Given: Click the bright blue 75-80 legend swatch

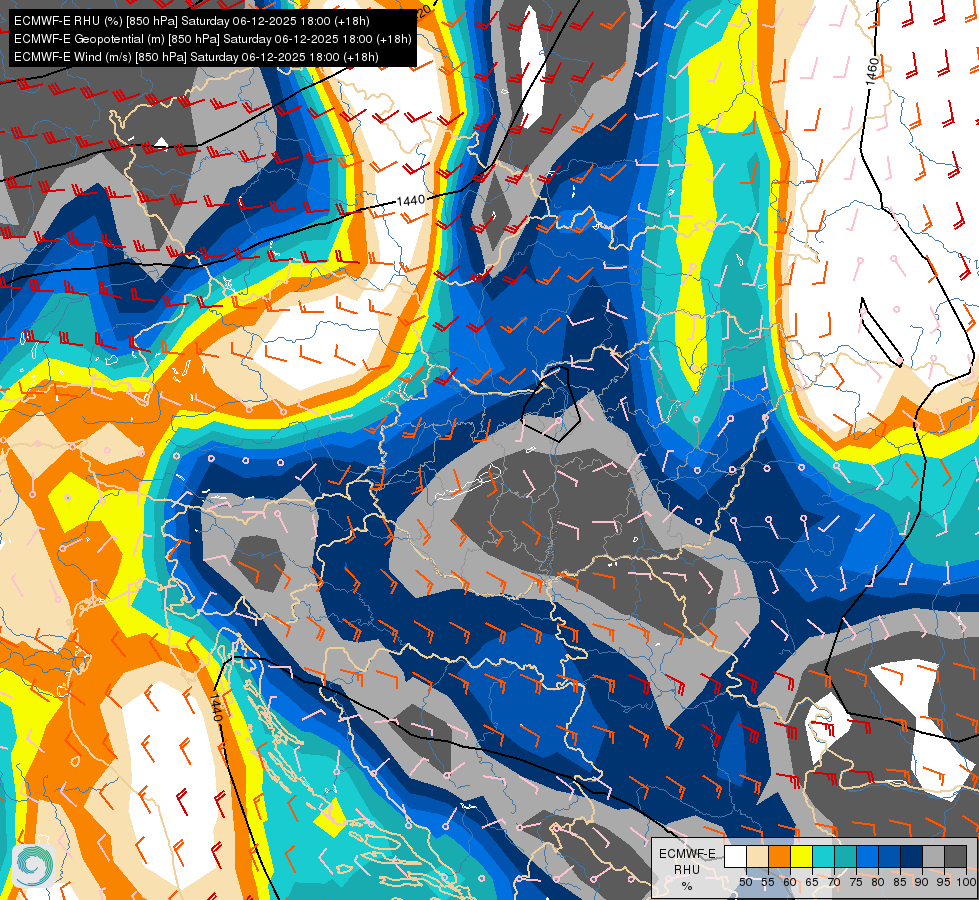Looking at the screenshot, I should 868,856.
